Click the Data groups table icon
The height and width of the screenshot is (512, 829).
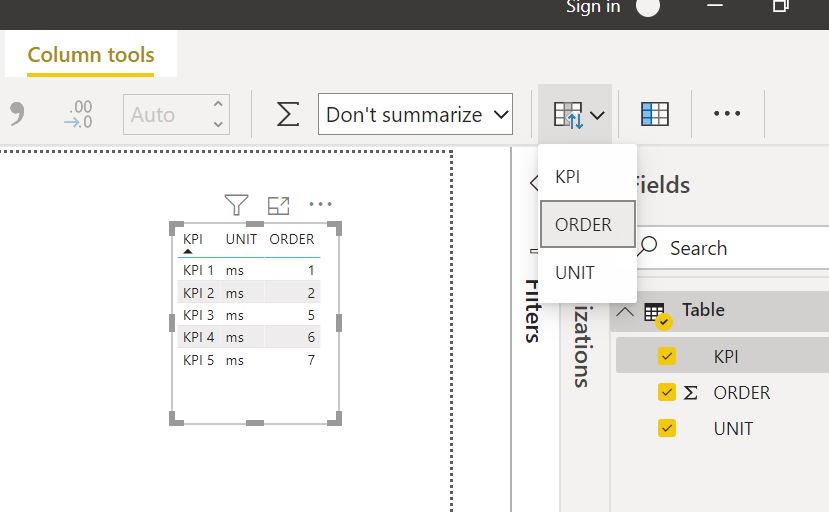click(x=655, y=114)
